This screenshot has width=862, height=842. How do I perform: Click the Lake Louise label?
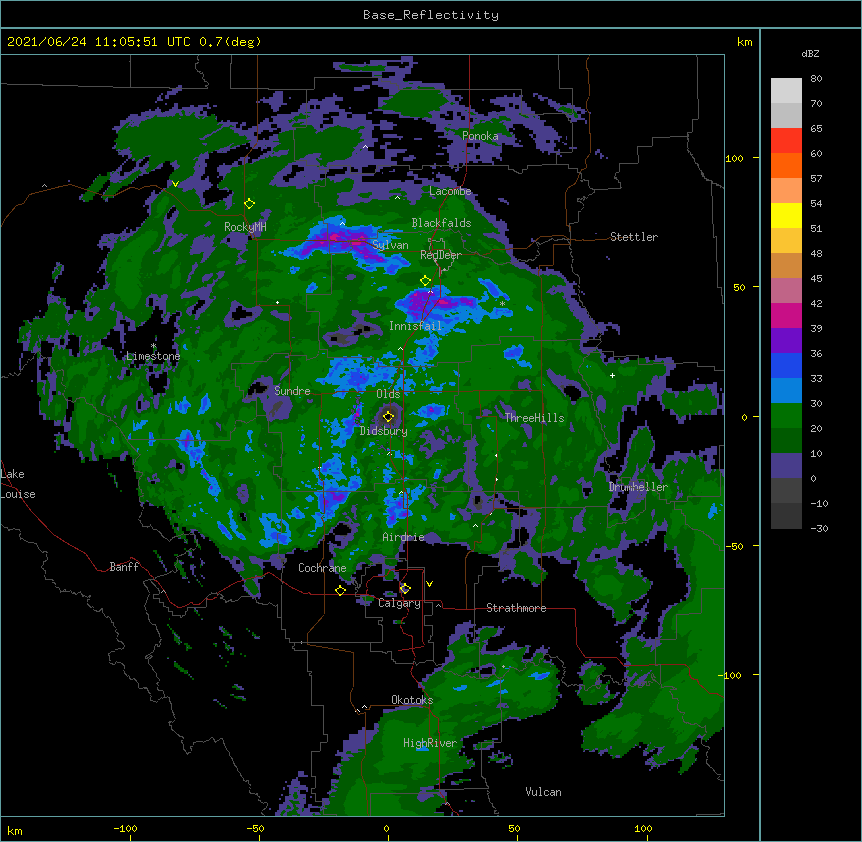(18, 484)
